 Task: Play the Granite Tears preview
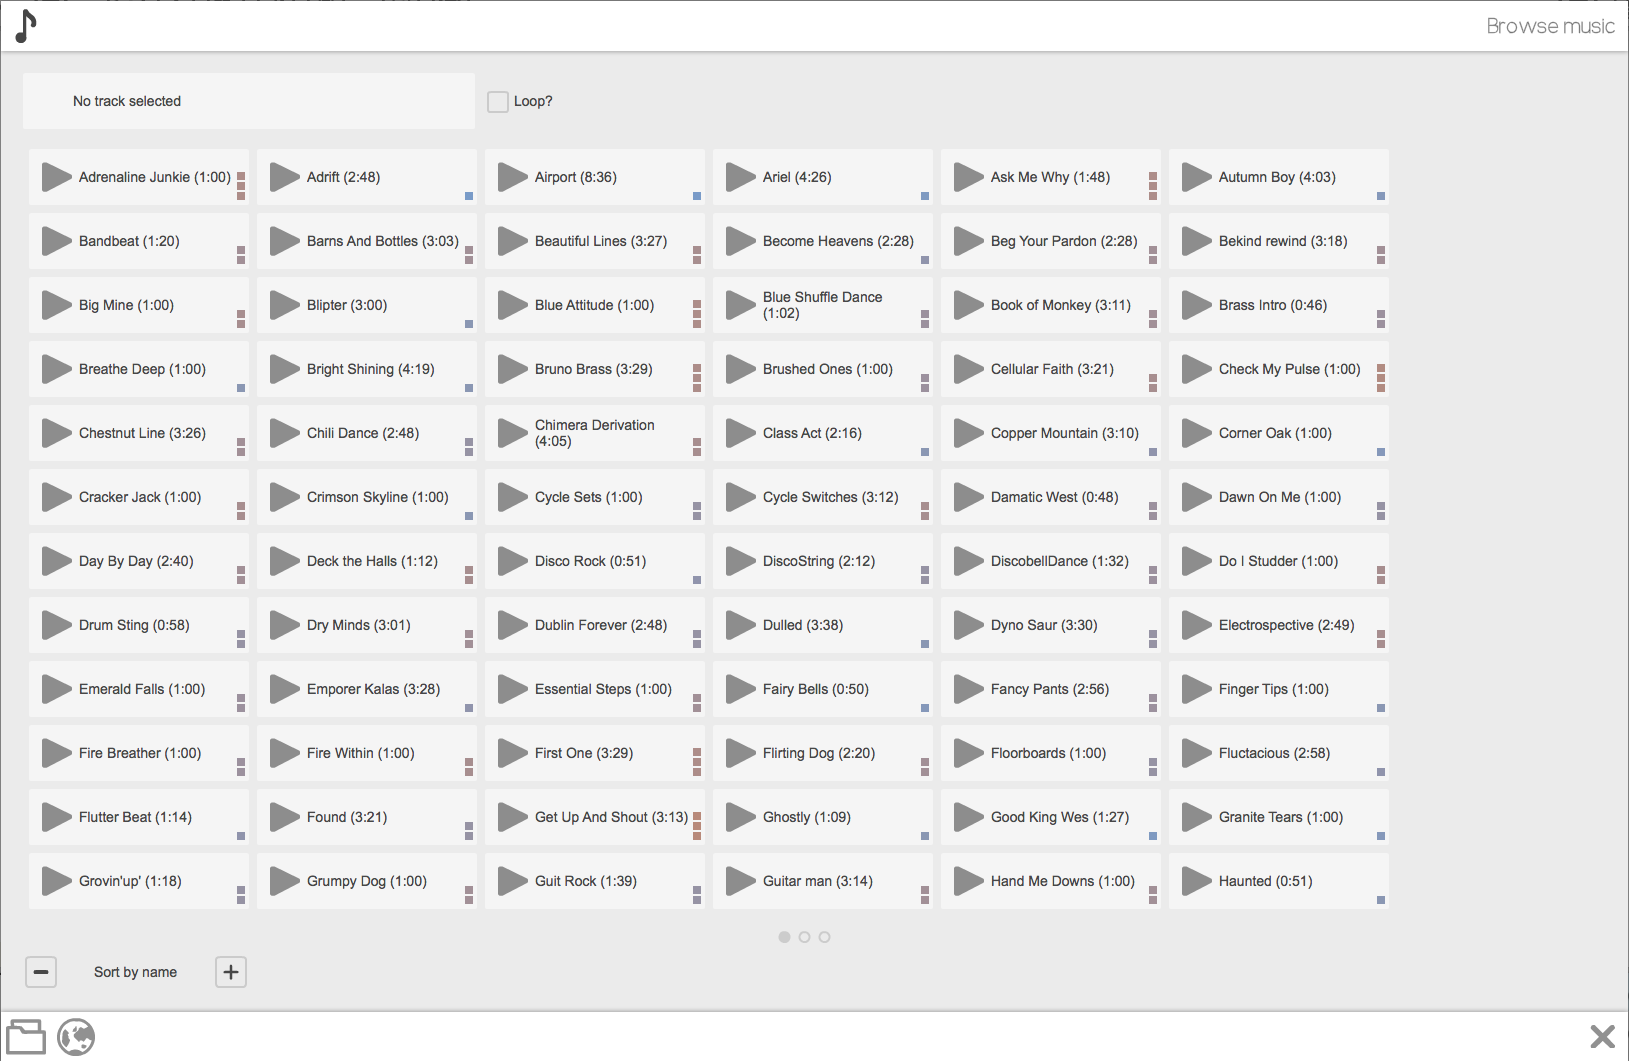click(1196, 817)
